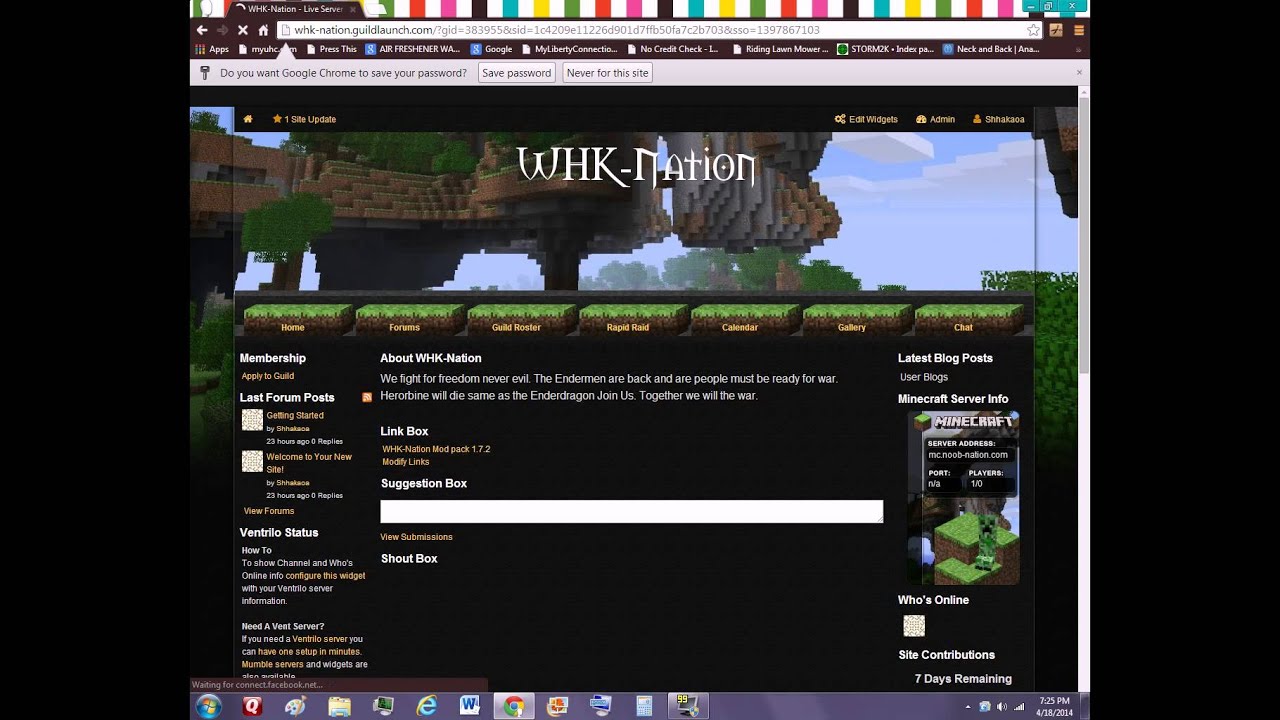Open the Google bookmark

[x=491, y=49]
